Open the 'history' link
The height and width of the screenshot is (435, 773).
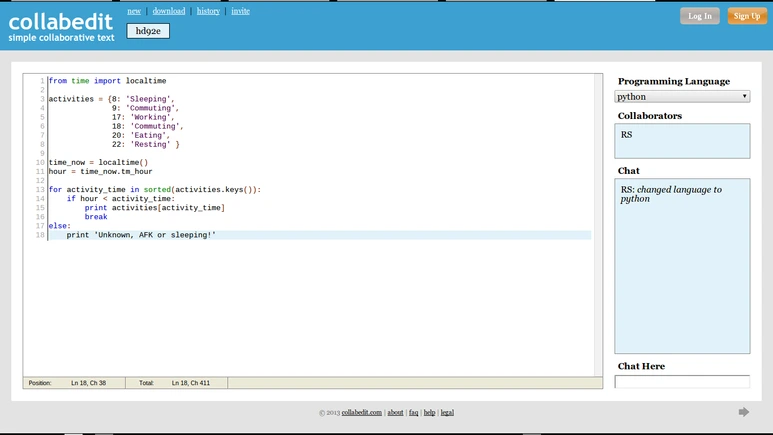208,11
